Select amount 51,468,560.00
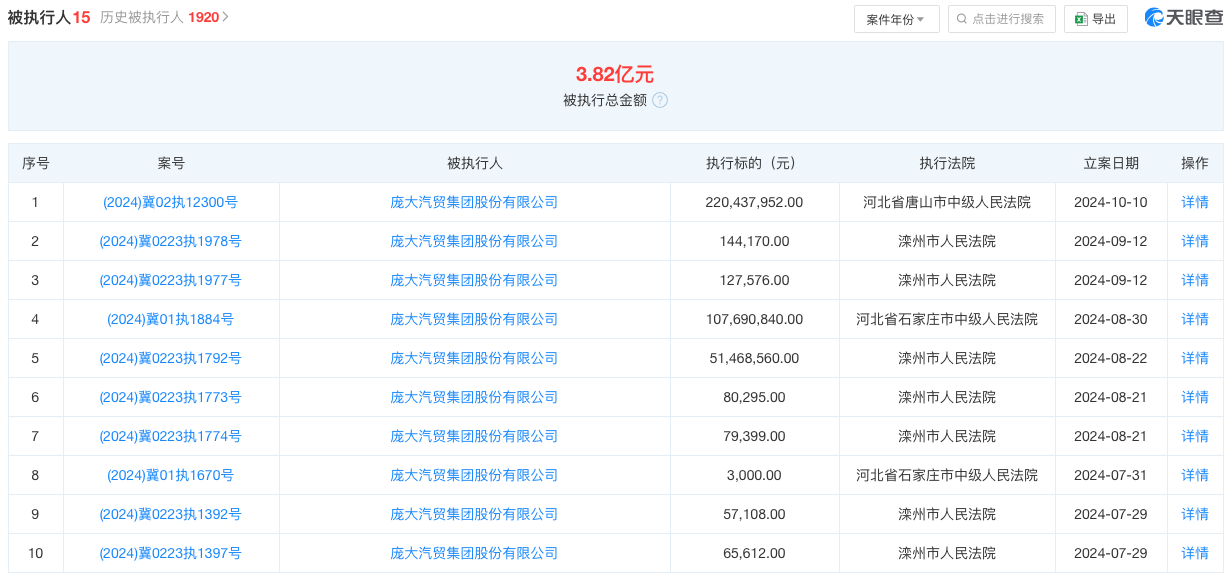The height and width of the screenshot is (578, 1232). [x=754, y=358]
